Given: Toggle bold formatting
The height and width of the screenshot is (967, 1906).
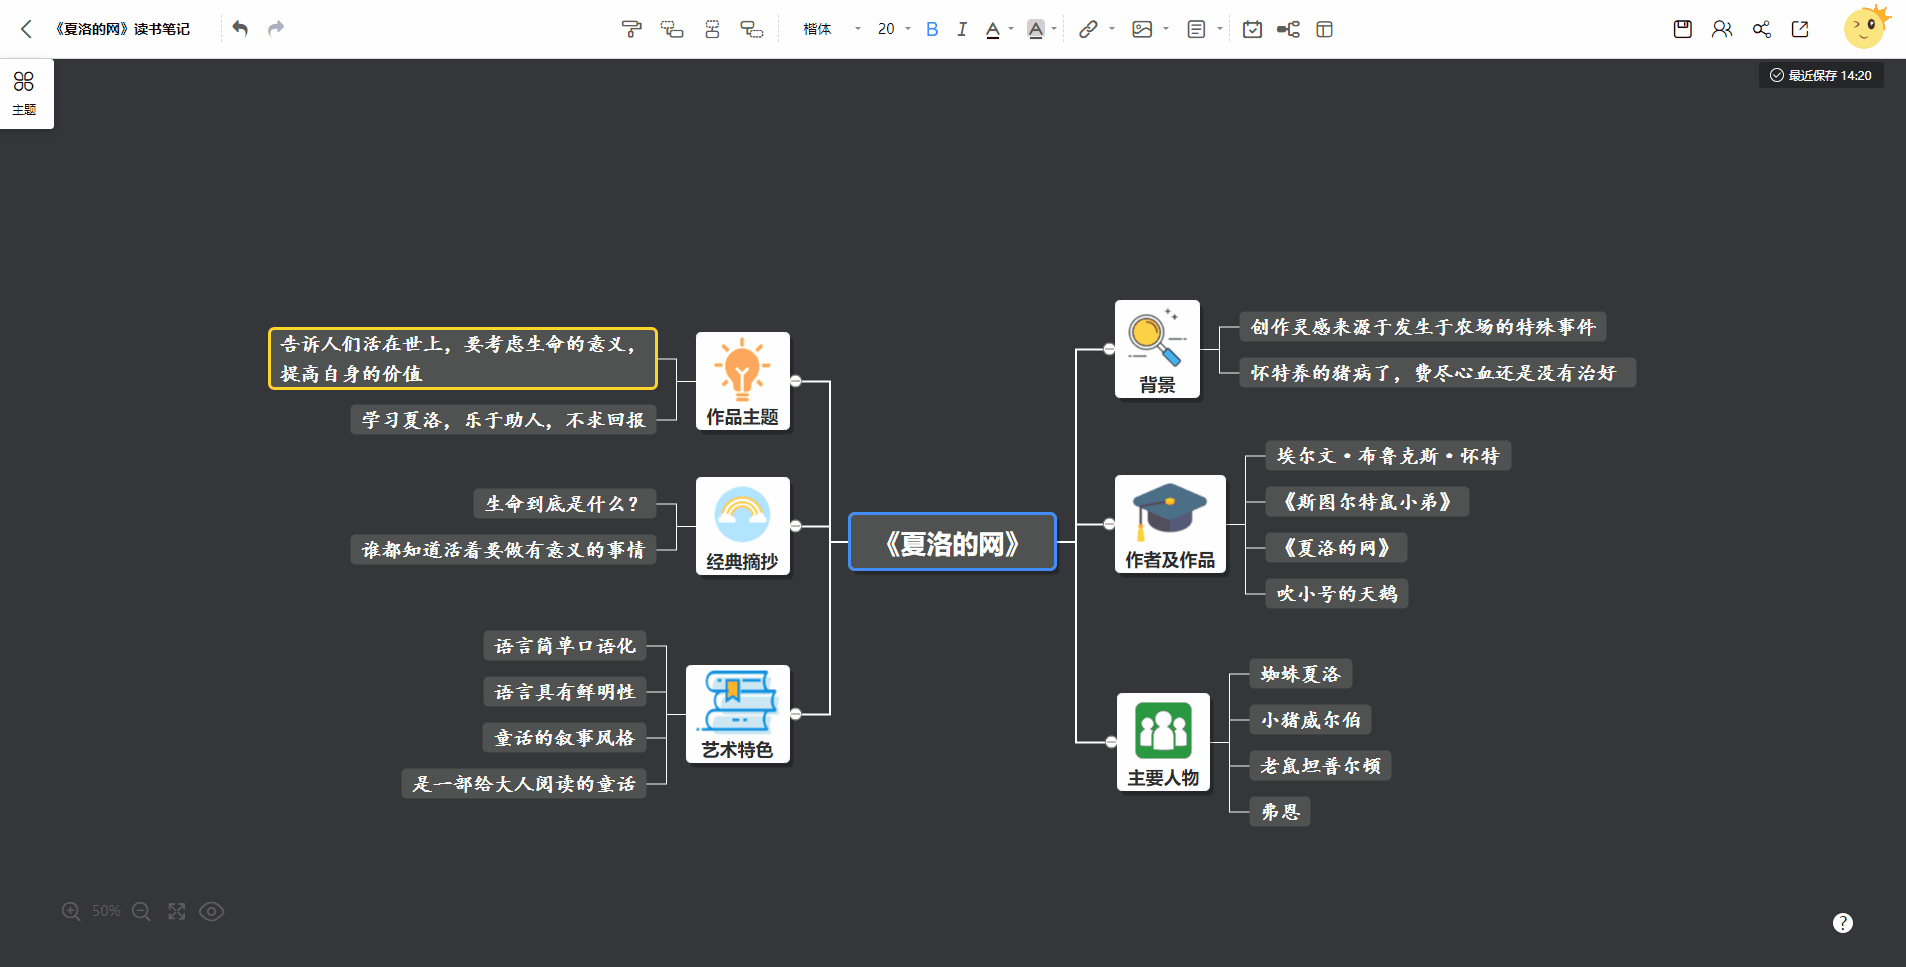Looking at the screenshot, I should 932,29.
